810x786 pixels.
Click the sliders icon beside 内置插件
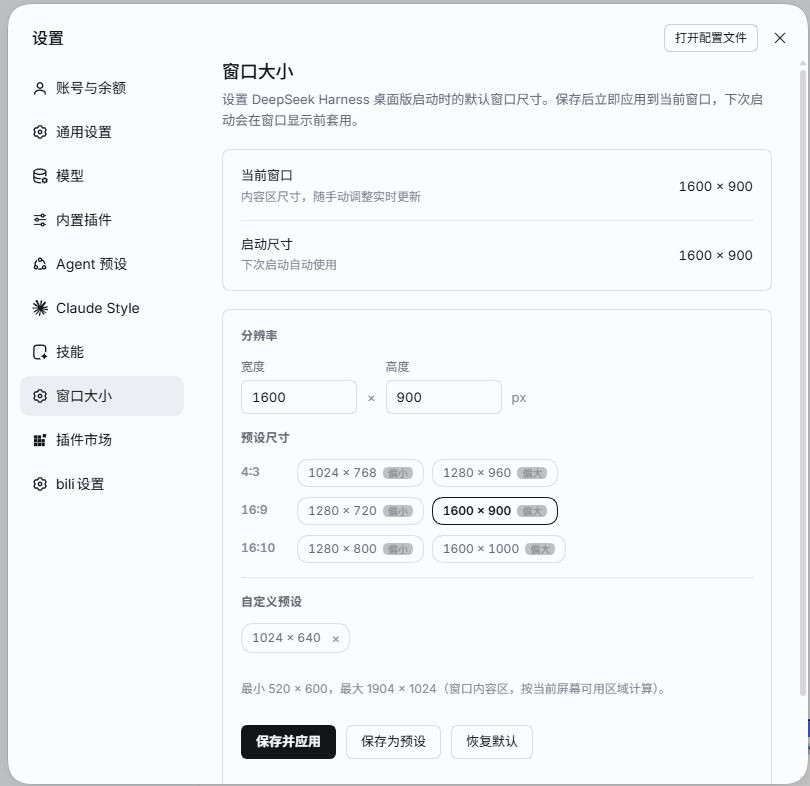40,220
